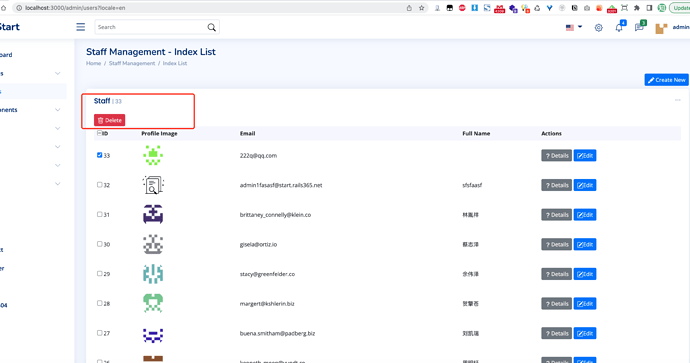Open the settings gear icon
Viewport: 690px width, 363px height.
pos(598,28)
